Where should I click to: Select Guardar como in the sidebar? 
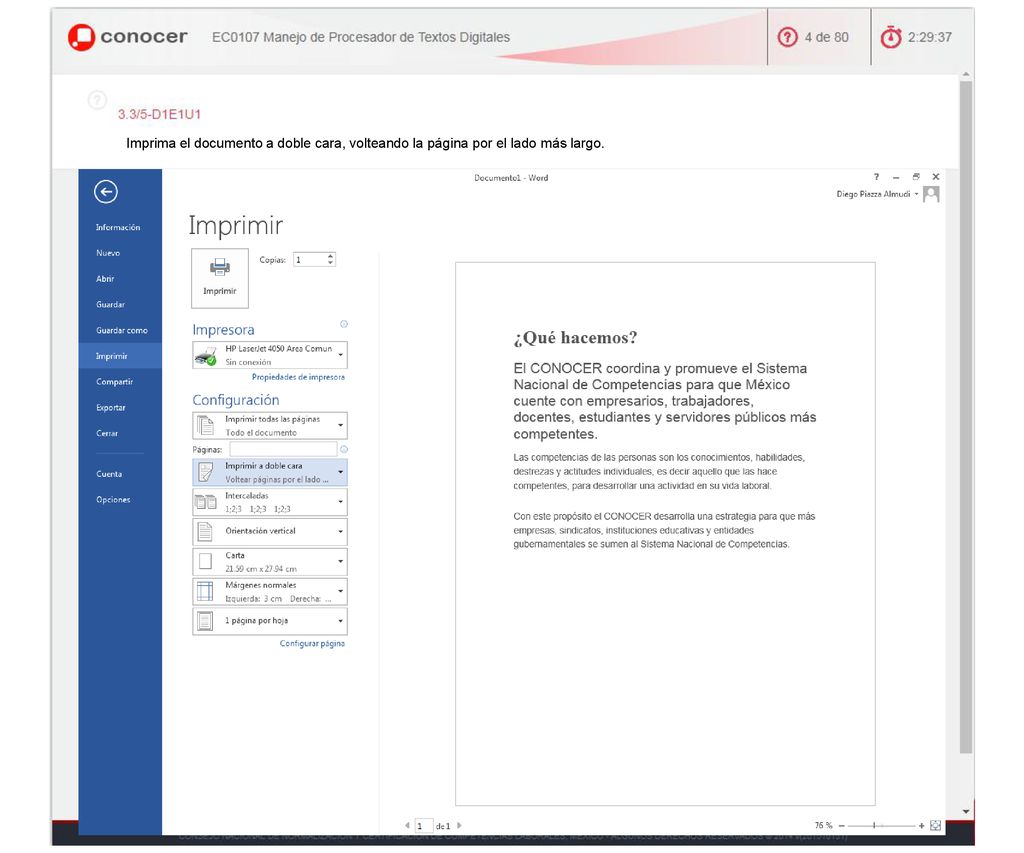pos(122,330)
